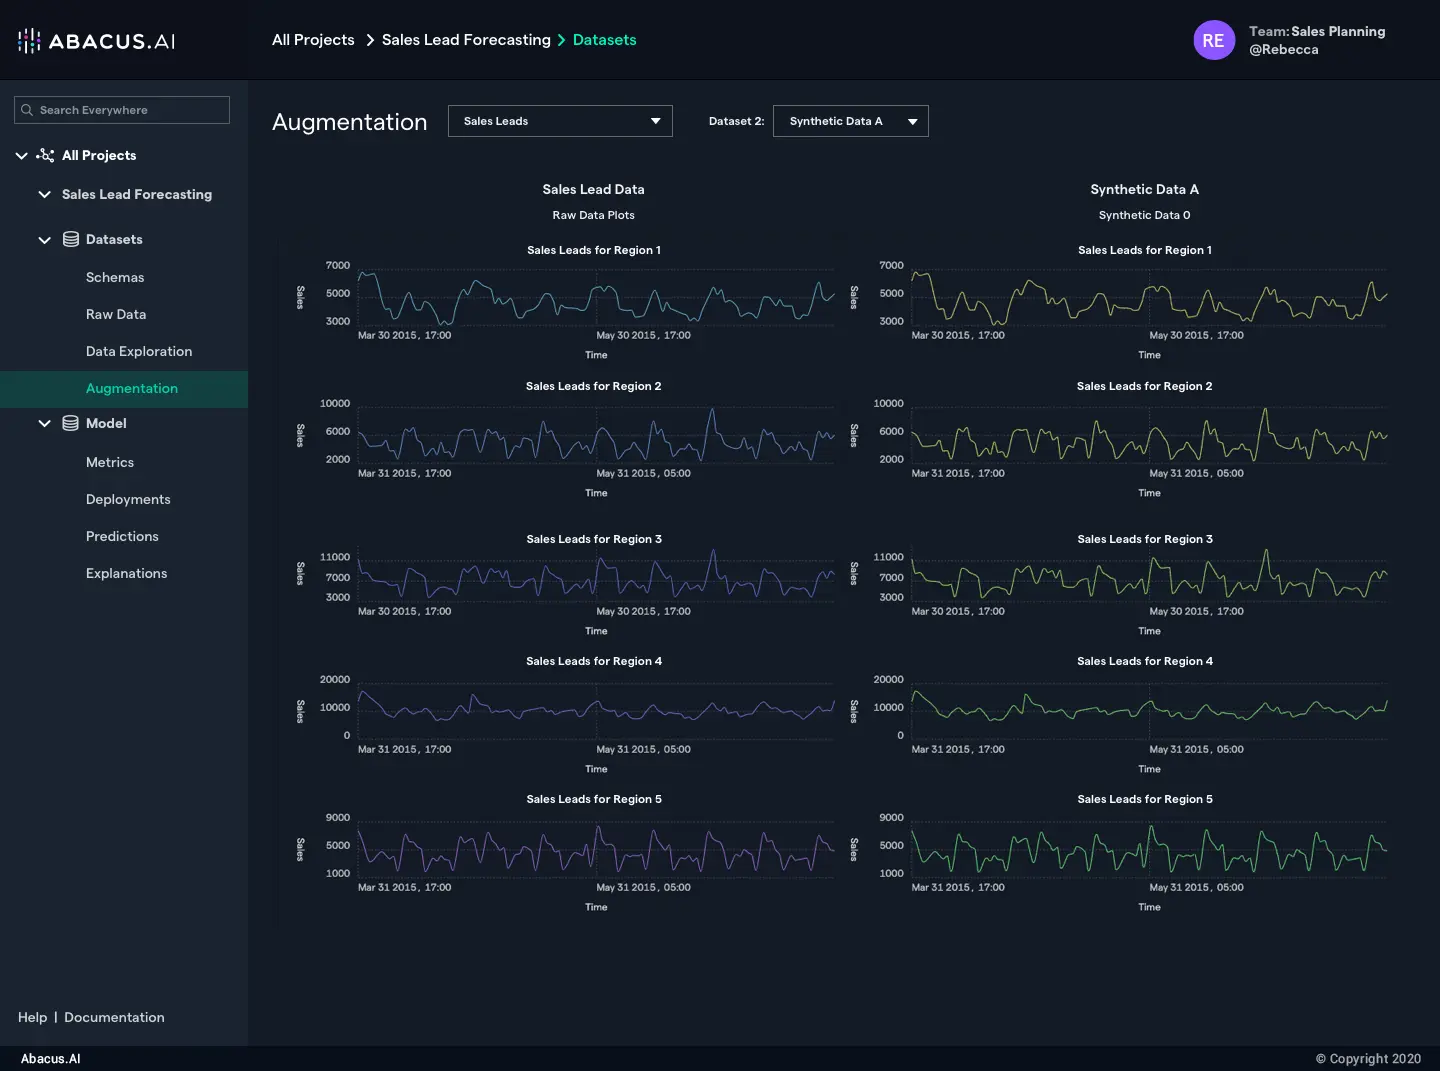Click the Model database icon

[71, 423]
